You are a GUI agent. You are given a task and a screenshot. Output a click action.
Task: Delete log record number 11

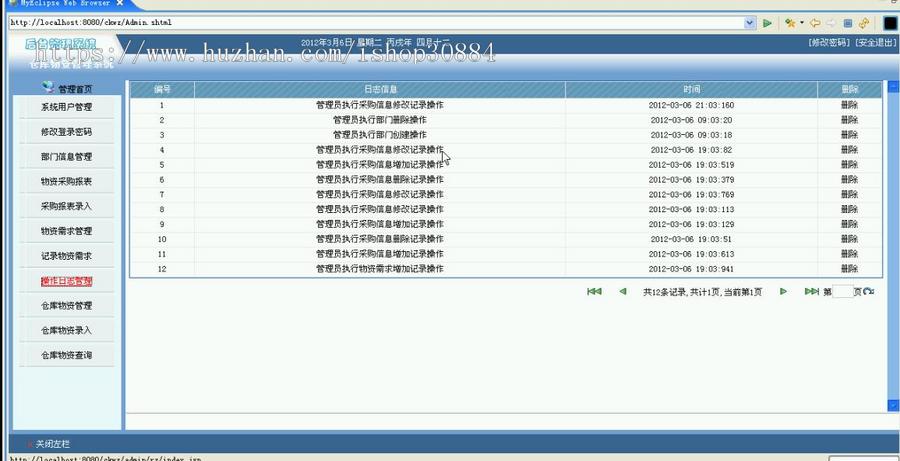tap(849, 254)
